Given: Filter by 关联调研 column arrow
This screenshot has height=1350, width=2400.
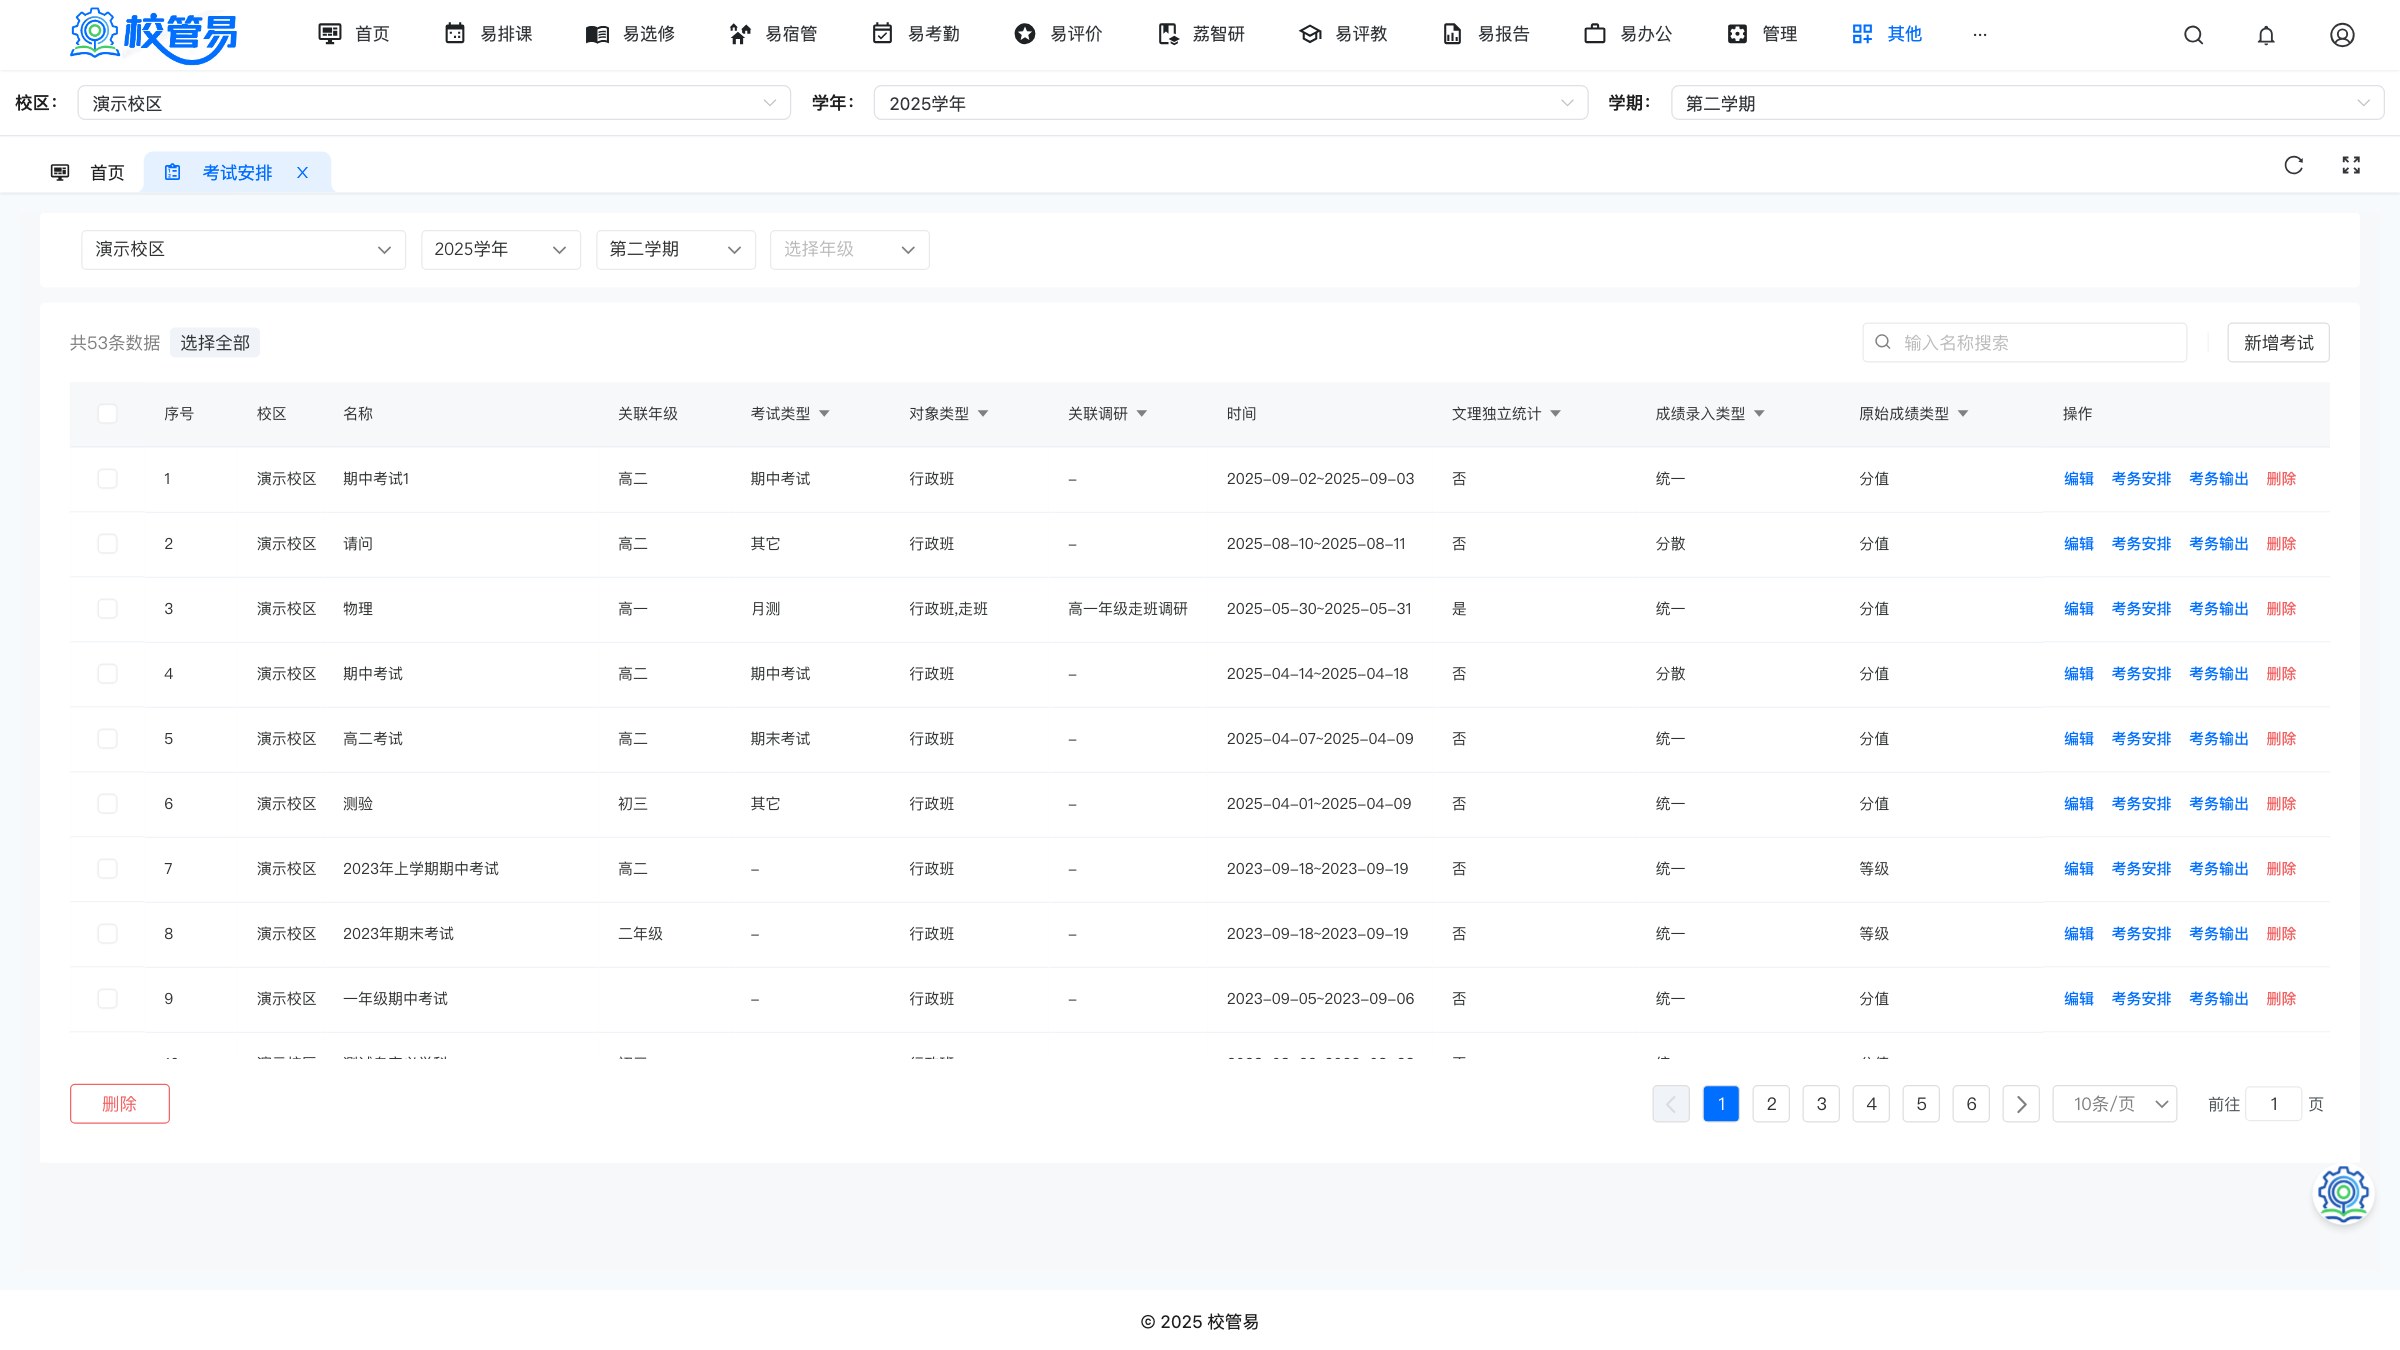Looking at the screenshot, I should click(x=1142, y=414).
